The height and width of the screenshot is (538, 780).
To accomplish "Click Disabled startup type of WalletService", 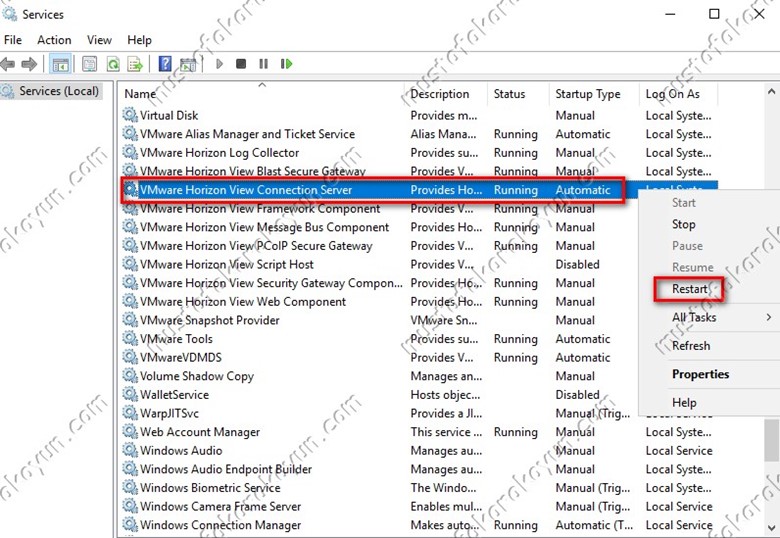I will click(x=577, y=394).
